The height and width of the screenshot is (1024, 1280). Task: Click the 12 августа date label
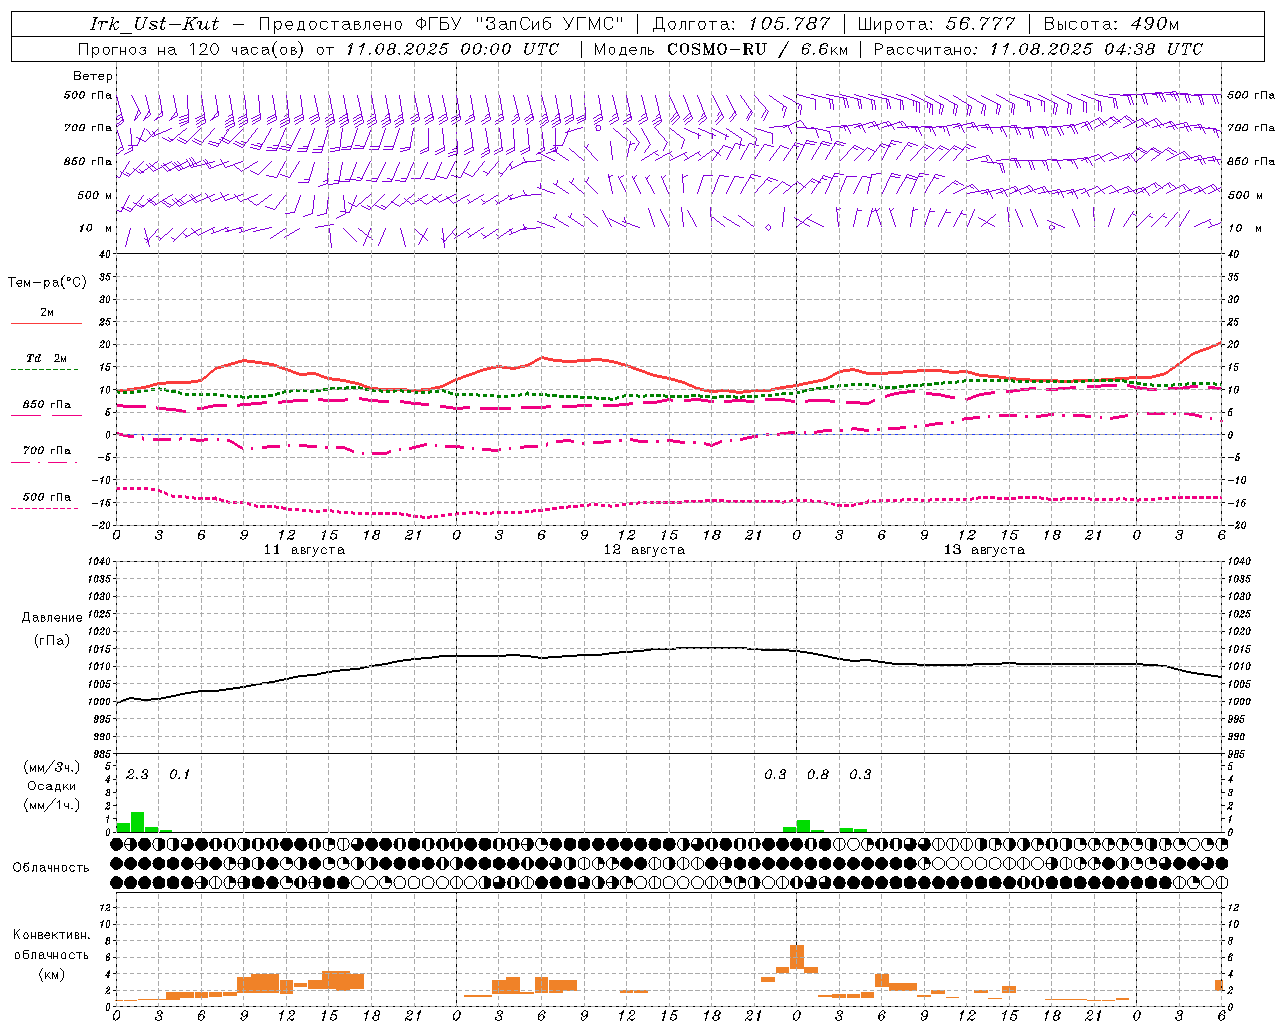[644, 550]
